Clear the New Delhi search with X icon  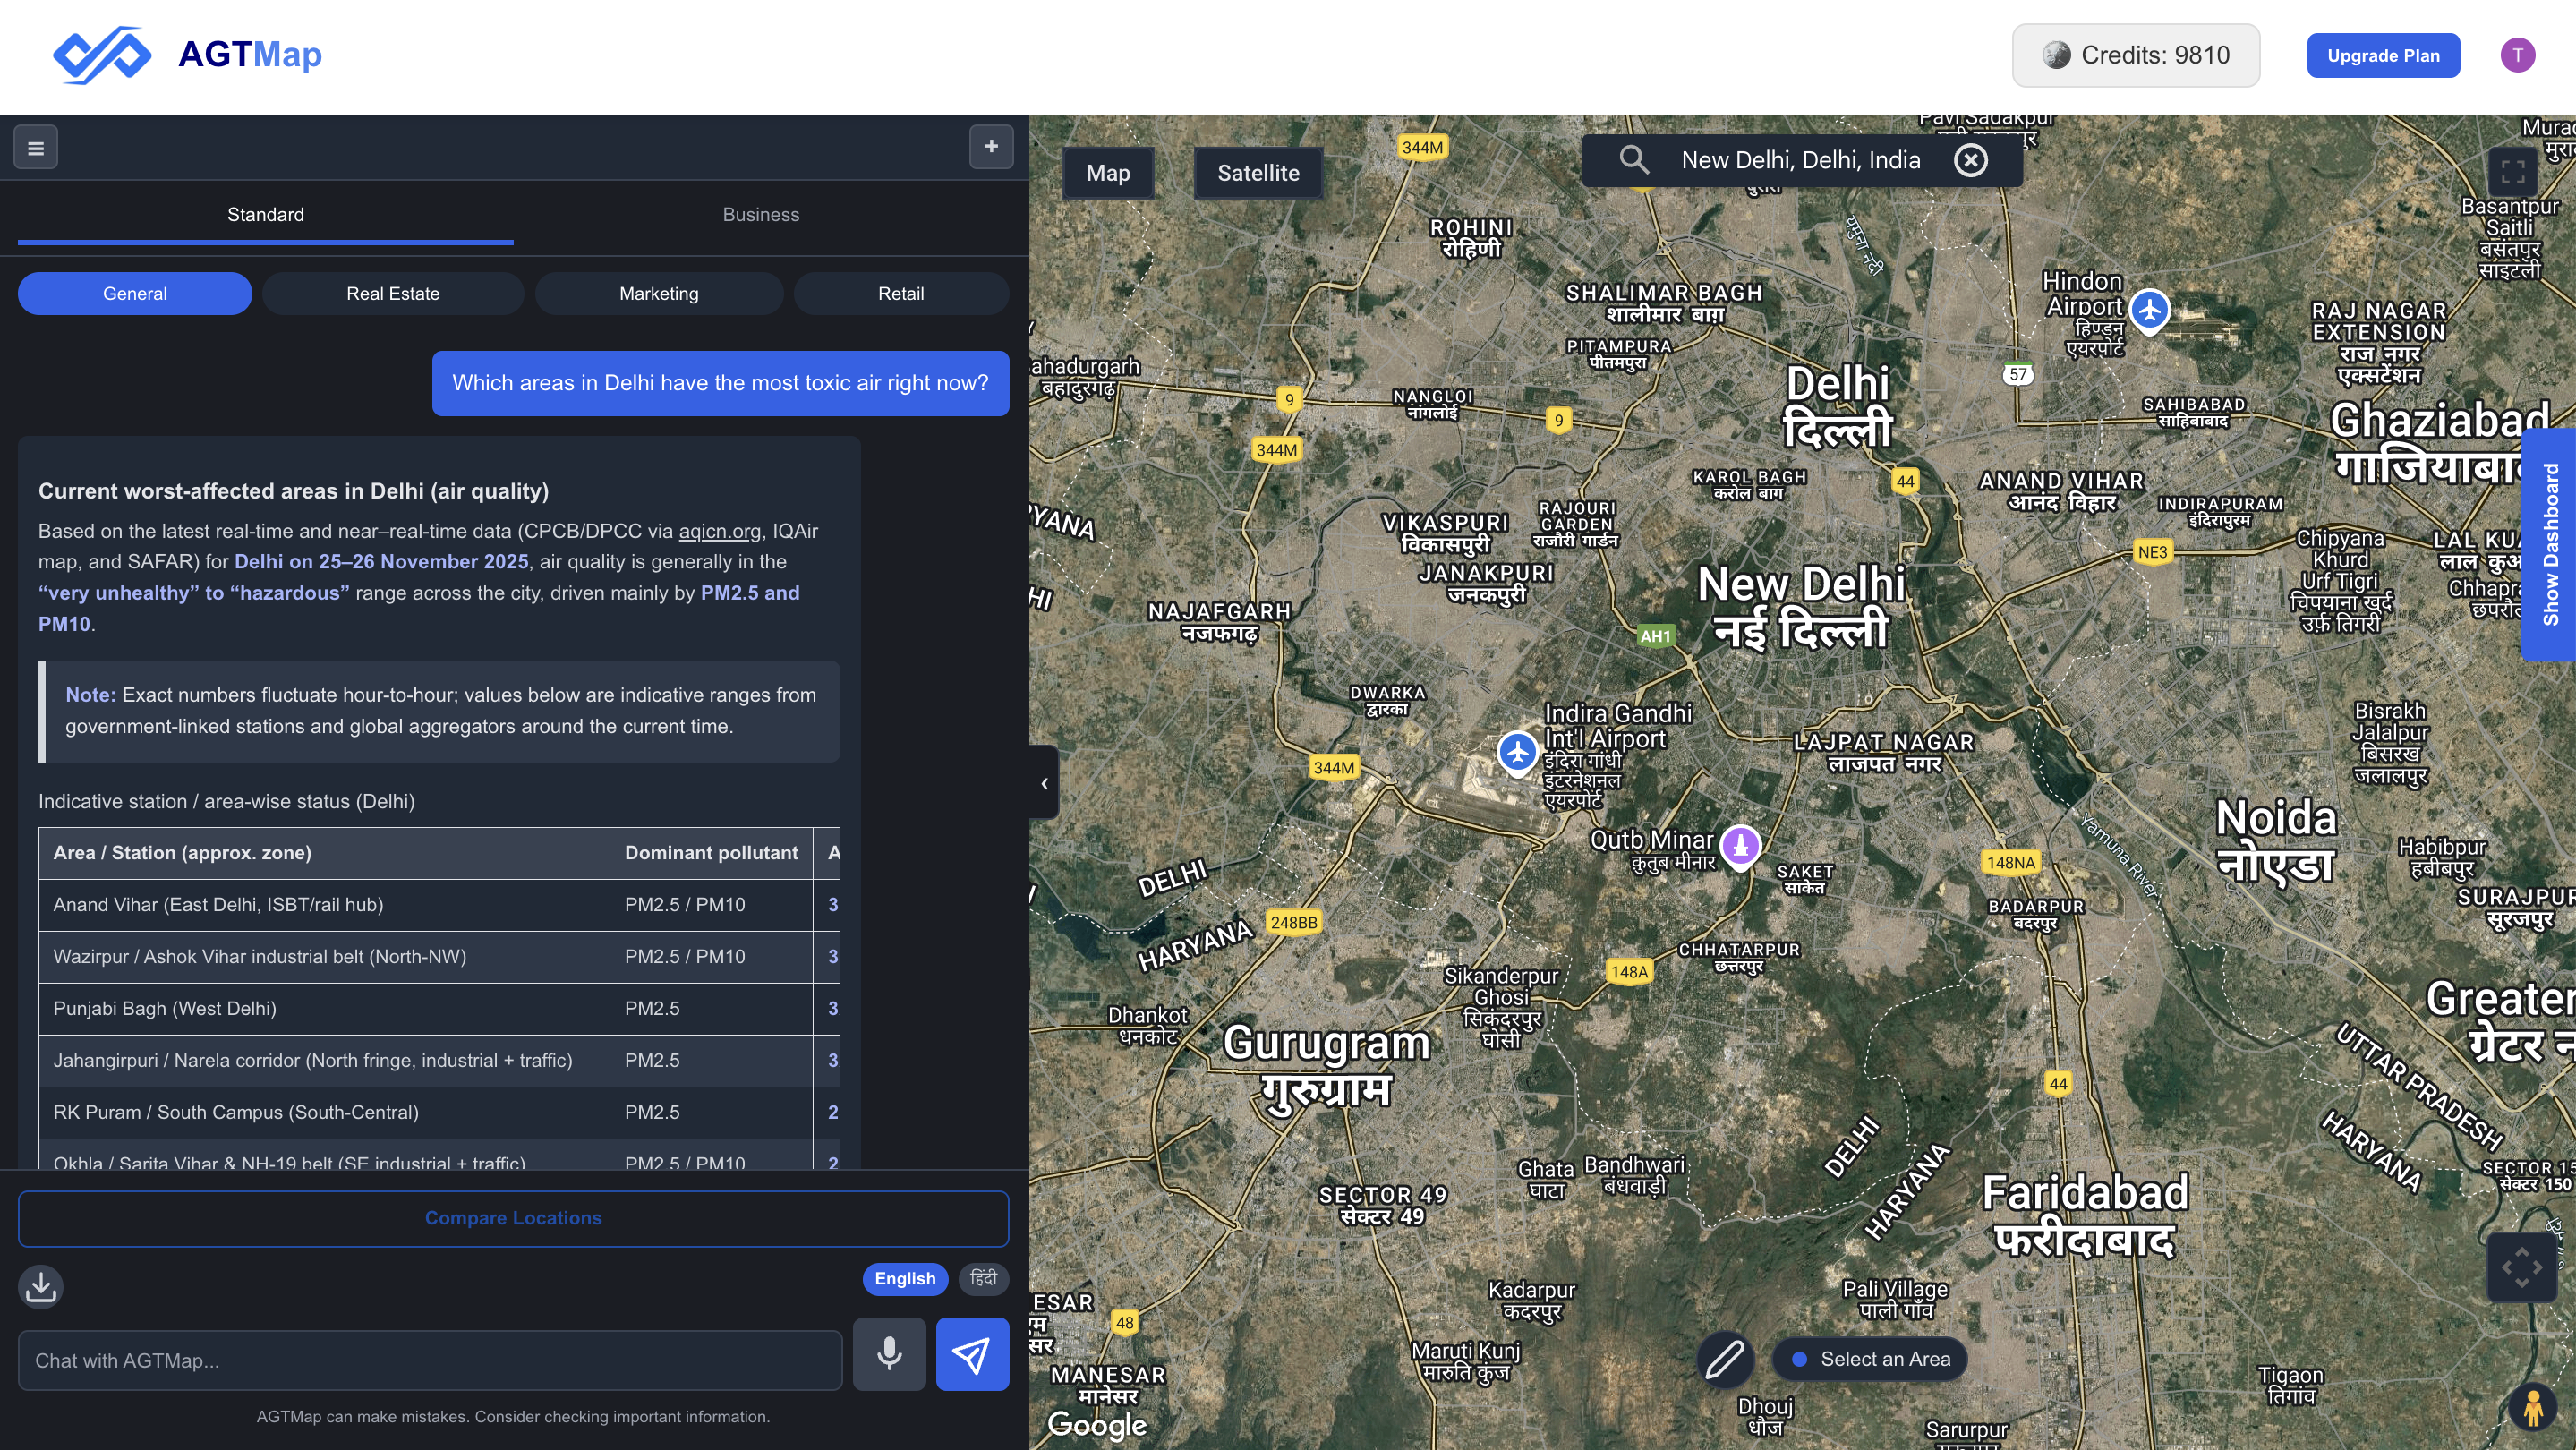(x=1970, y=160)
